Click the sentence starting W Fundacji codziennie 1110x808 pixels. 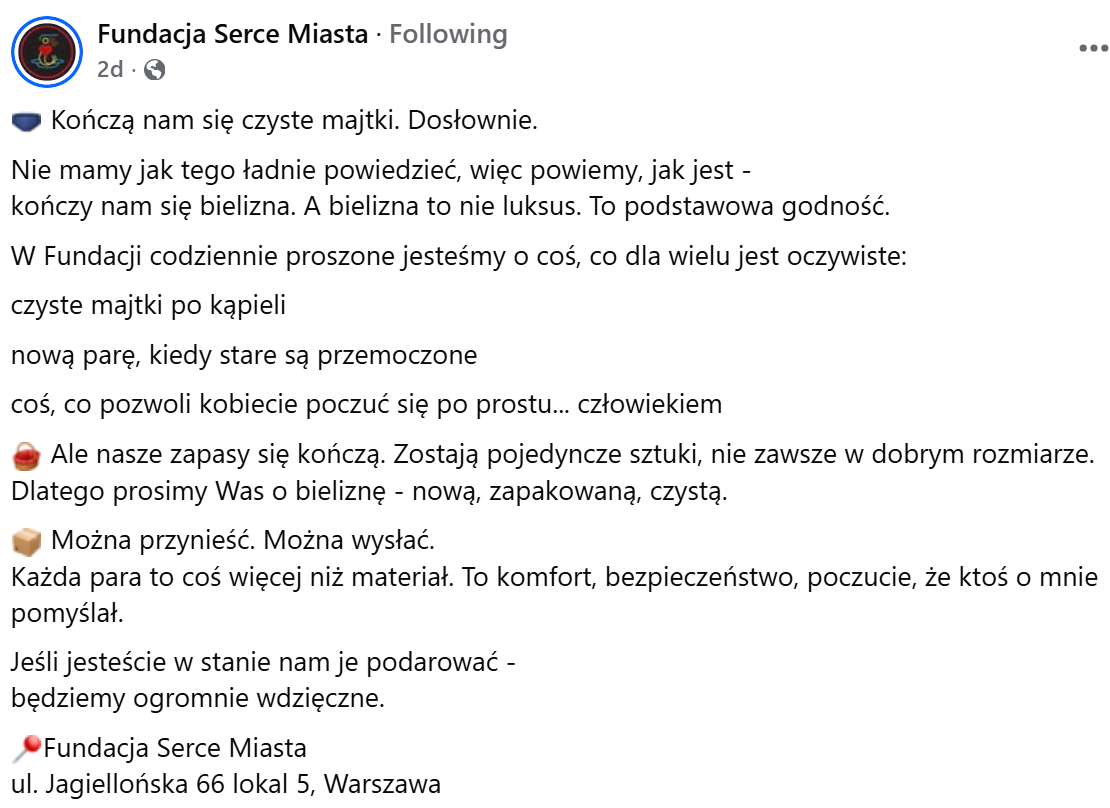coord(459,256)
